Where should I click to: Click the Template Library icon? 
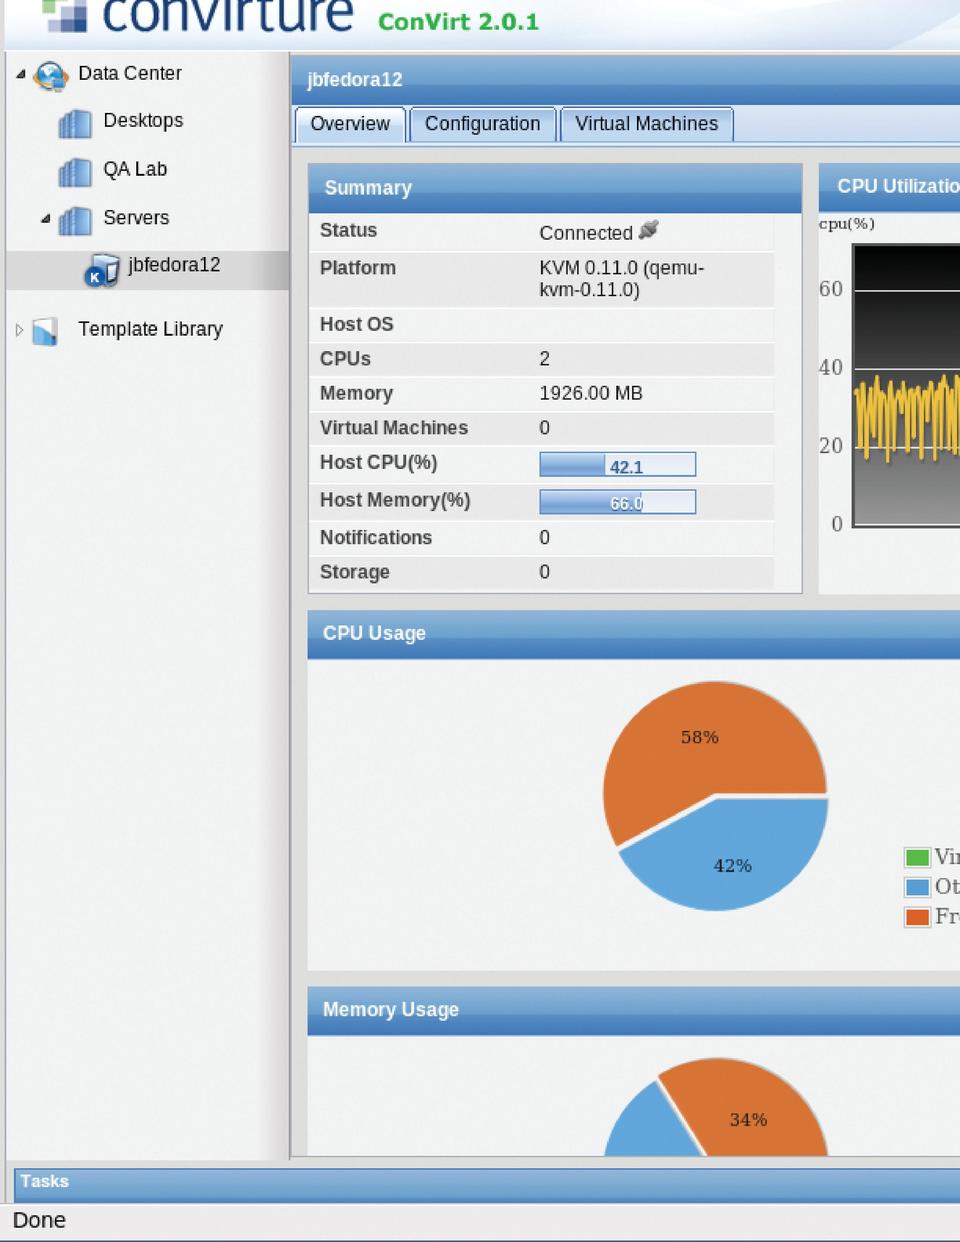[46, 331]
